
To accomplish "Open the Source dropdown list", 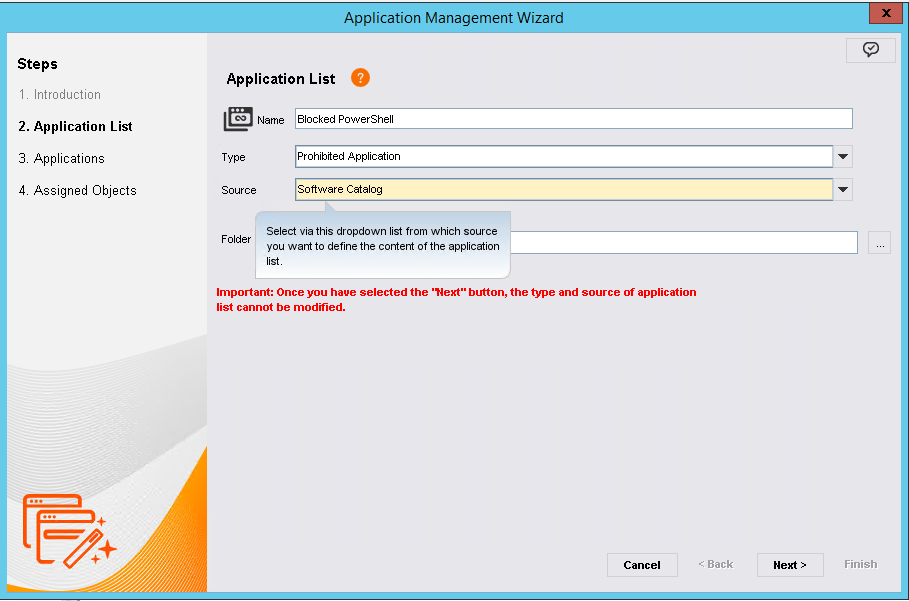I will [841, 189].
